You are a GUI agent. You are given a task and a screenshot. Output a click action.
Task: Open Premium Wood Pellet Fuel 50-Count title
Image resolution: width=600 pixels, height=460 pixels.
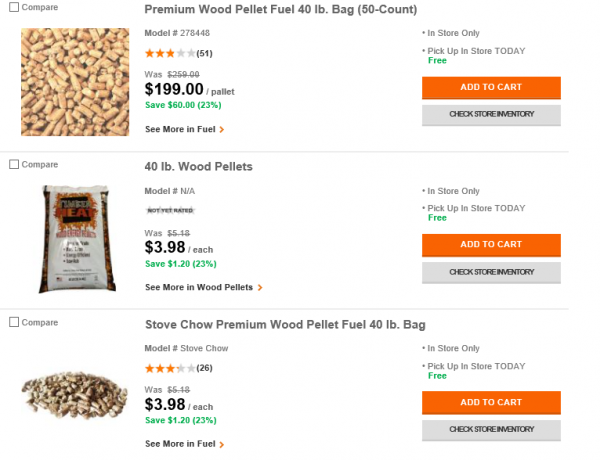pos(281,10)
